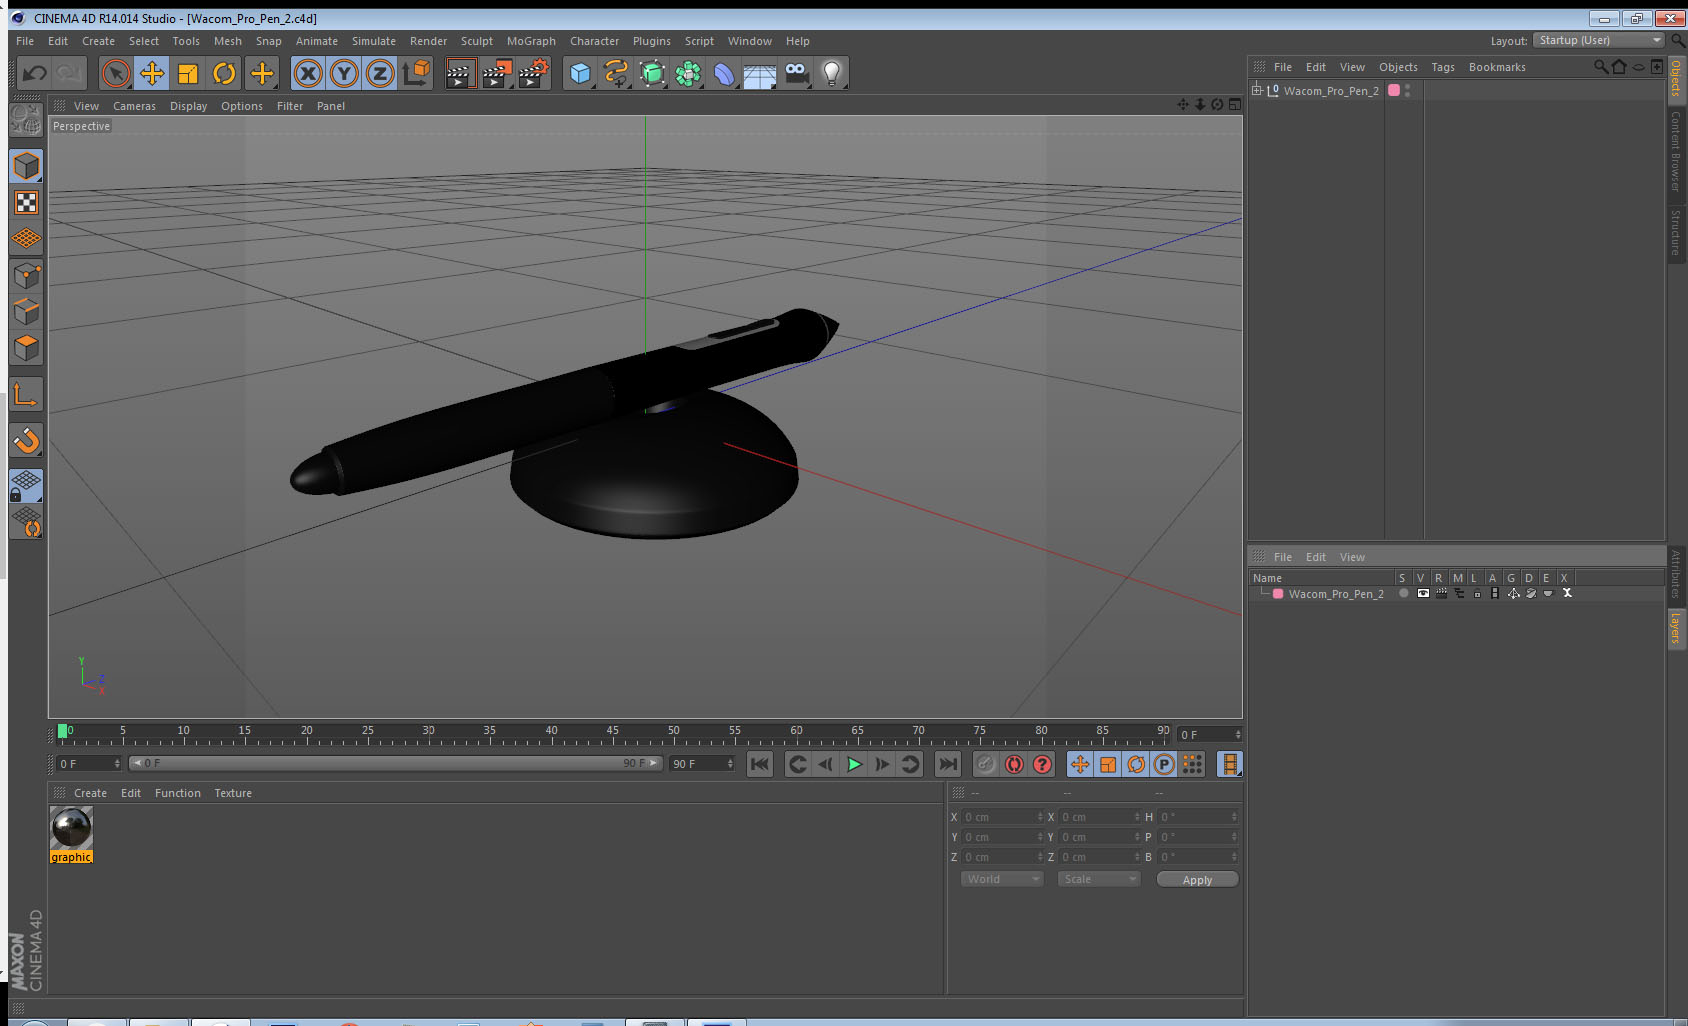Toggle the Snap magnet icon
This screenshot has height=1026, width=1688.
27,440
